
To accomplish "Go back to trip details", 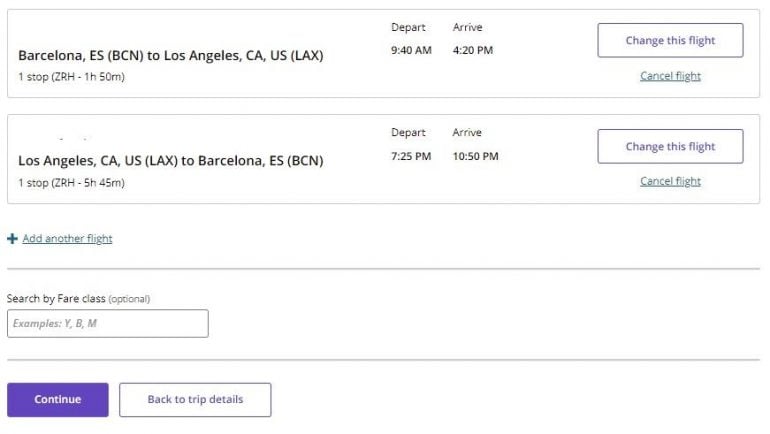I will [195, 399].
